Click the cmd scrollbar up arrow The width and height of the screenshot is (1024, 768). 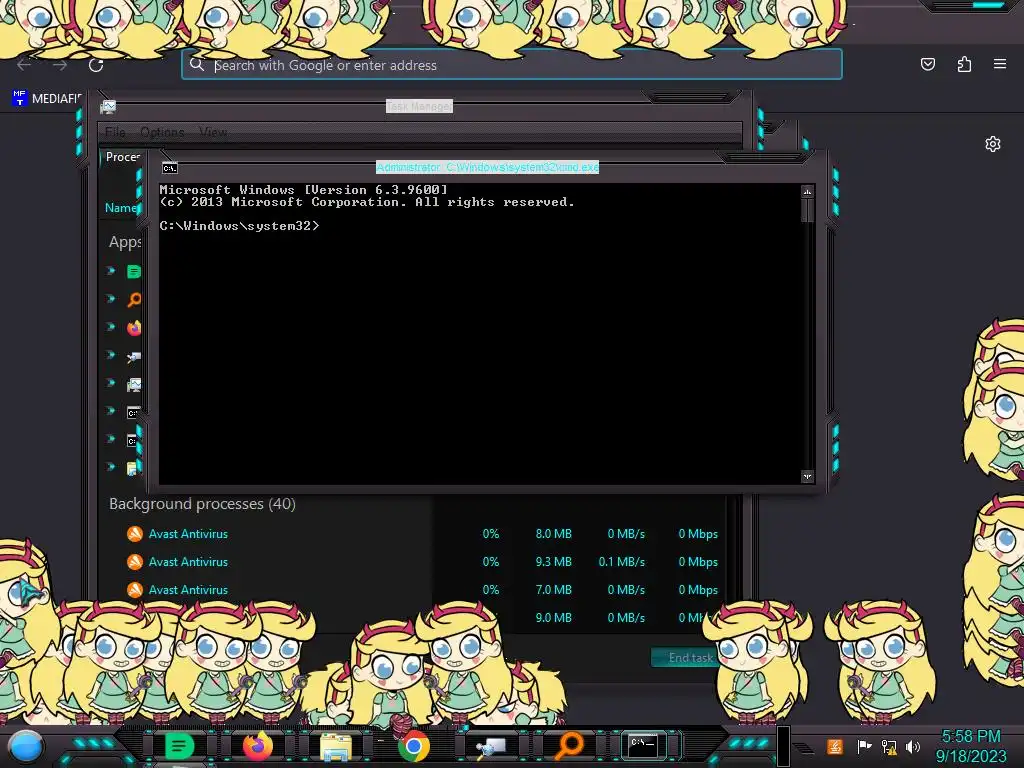click(807, 191)
